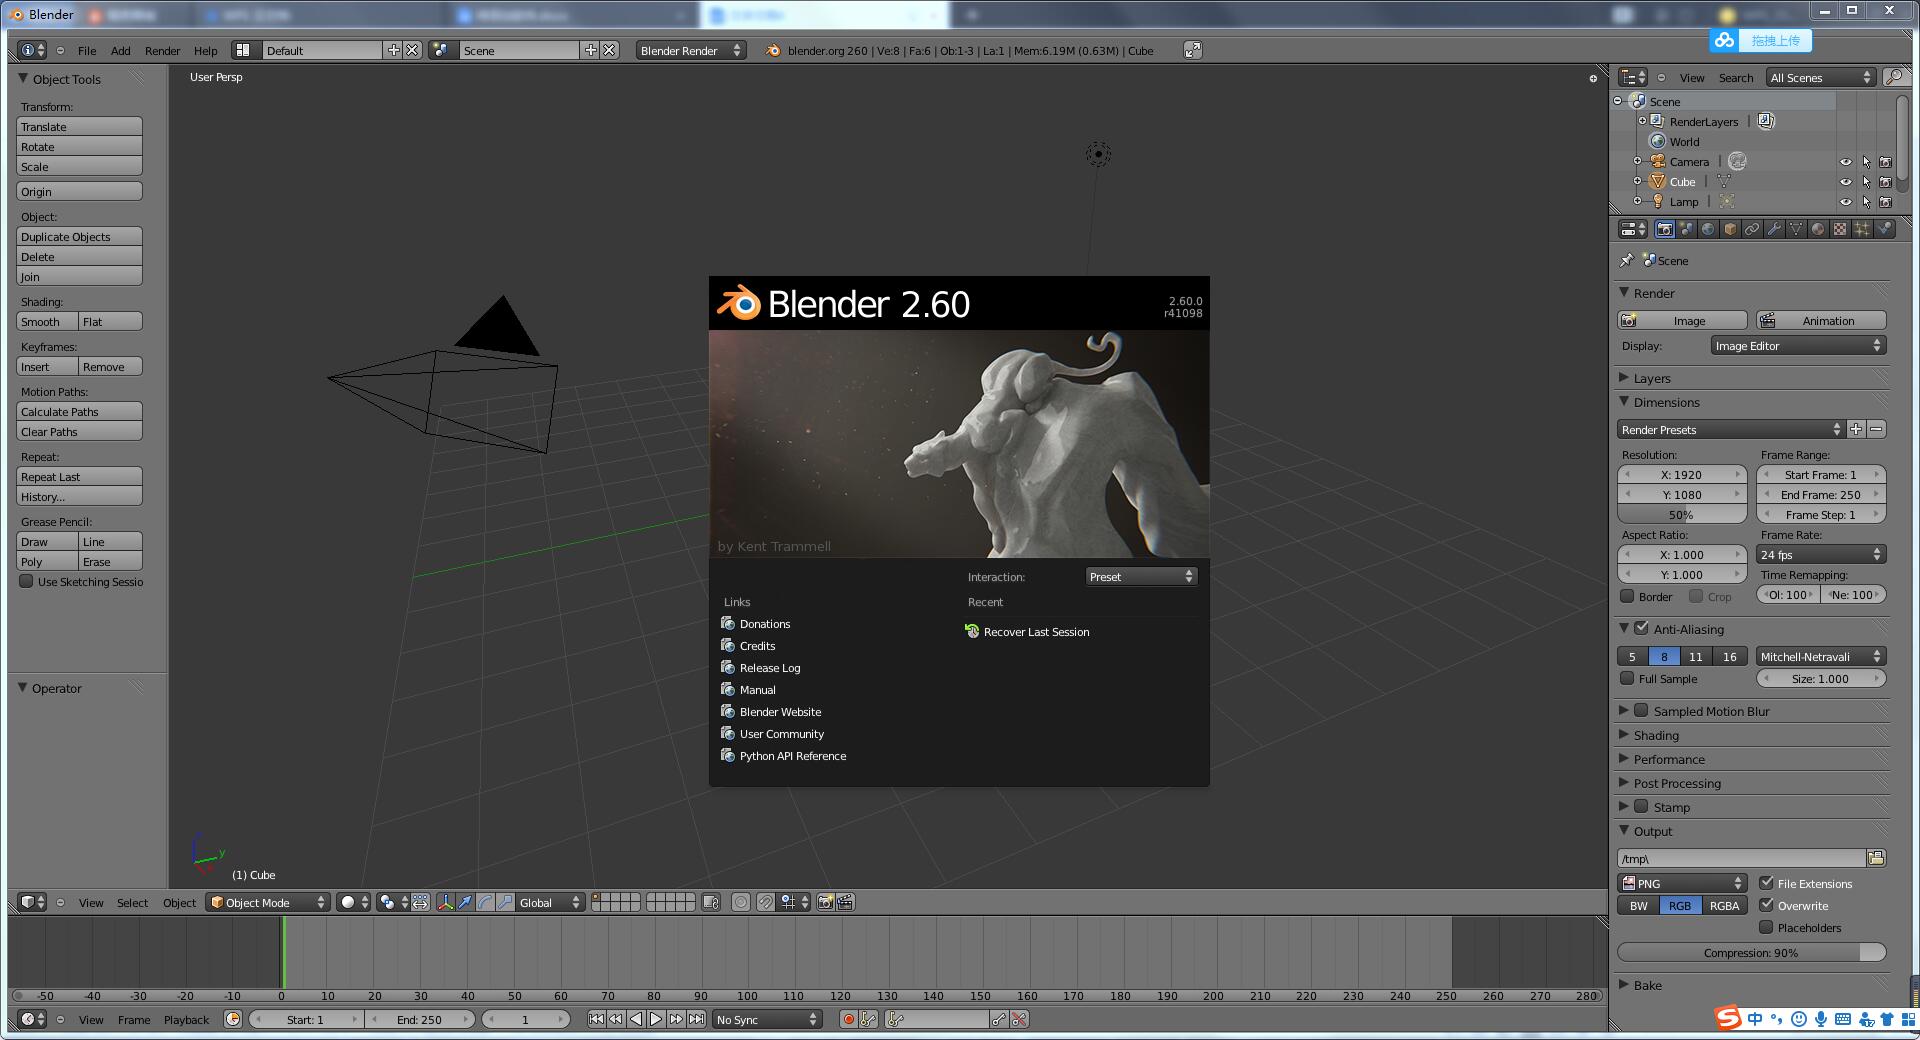This screenshot has height=1040, width=1920.
Task: Open the Render menu
Action: [162, 50]
